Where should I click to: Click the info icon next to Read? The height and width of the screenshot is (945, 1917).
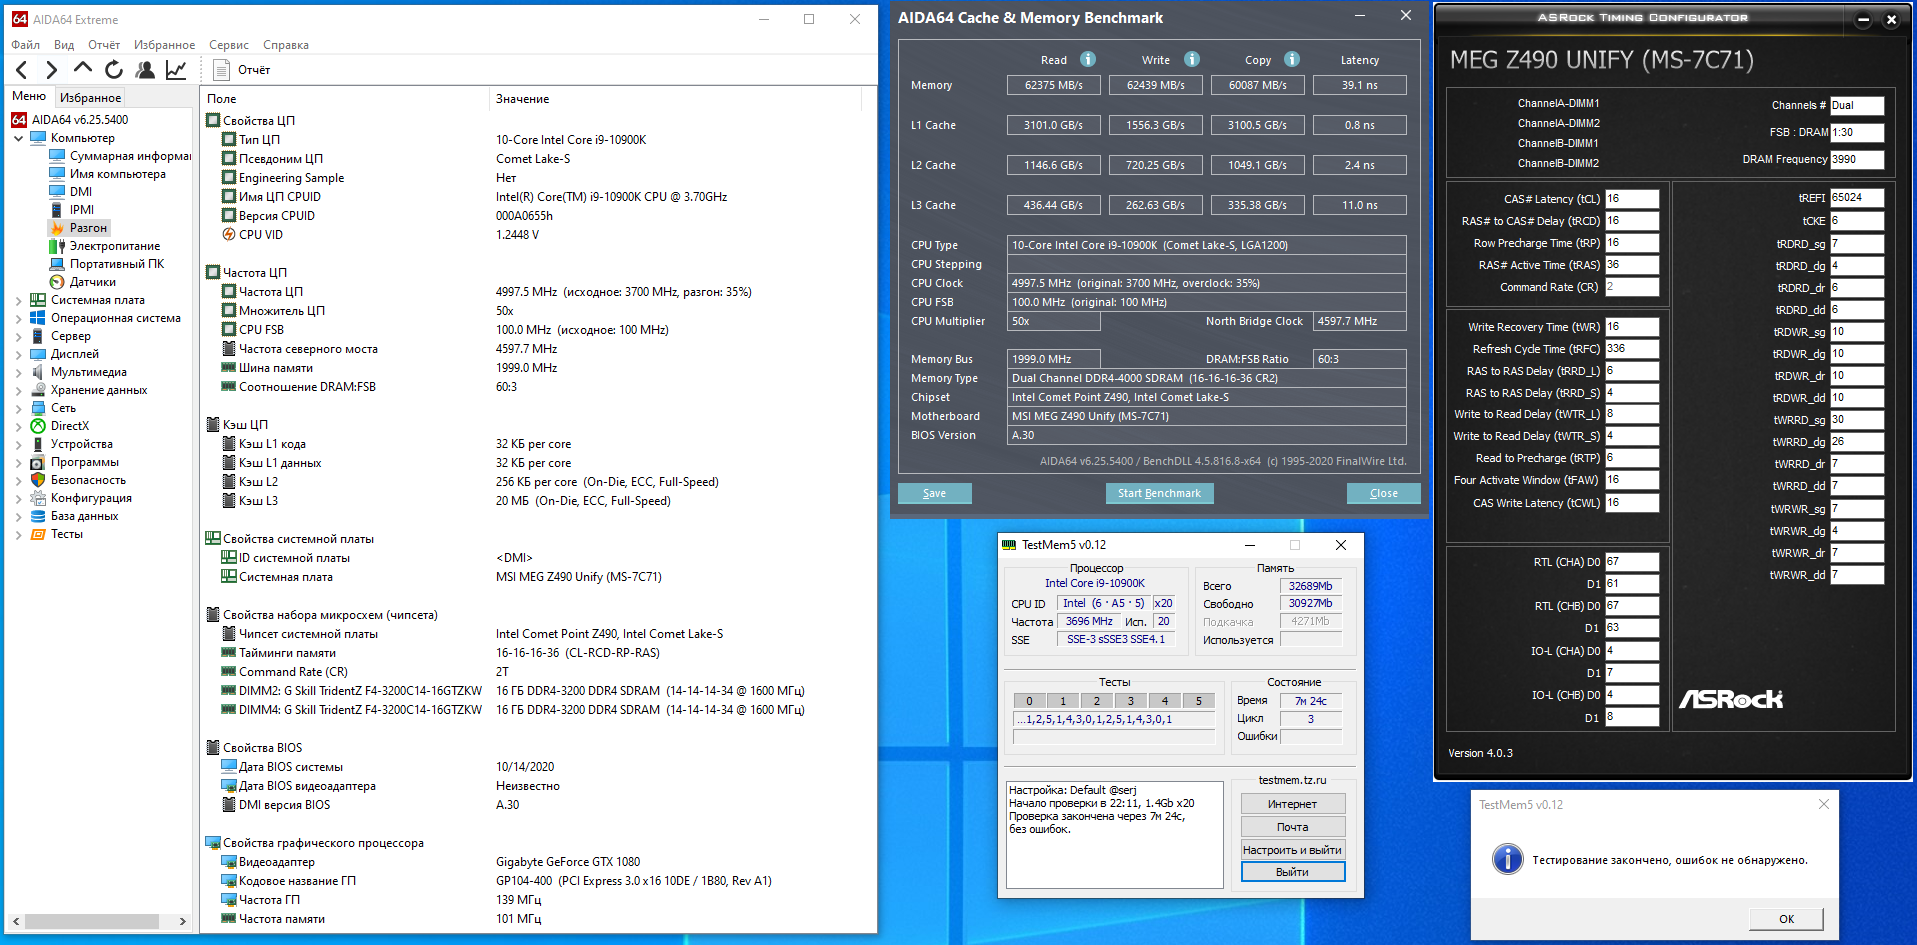point(1088,59)
